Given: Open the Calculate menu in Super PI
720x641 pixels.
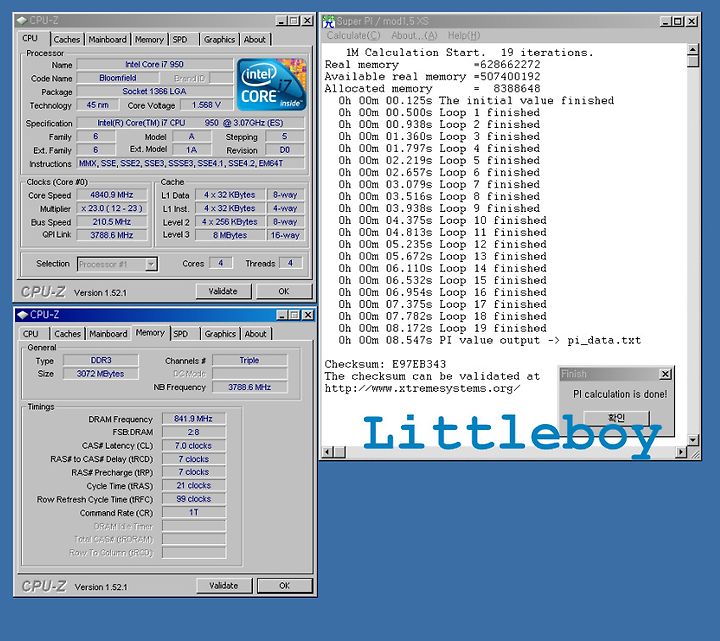Looking at the screenshot, I should (354, 35).
